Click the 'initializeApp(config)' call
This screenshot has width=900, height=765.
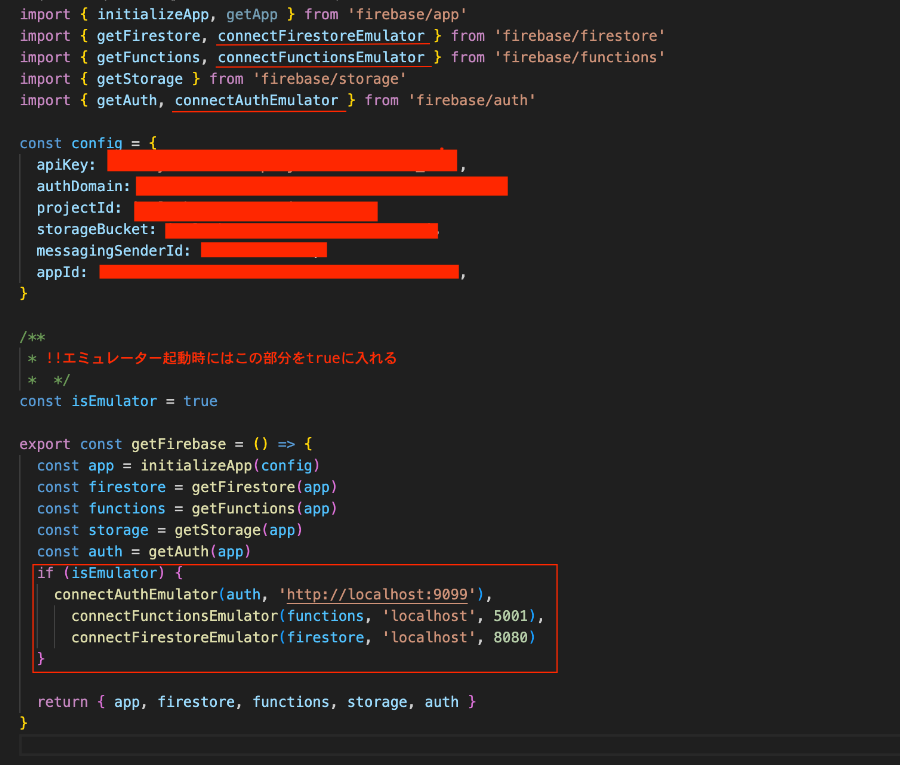pos(230,466)
